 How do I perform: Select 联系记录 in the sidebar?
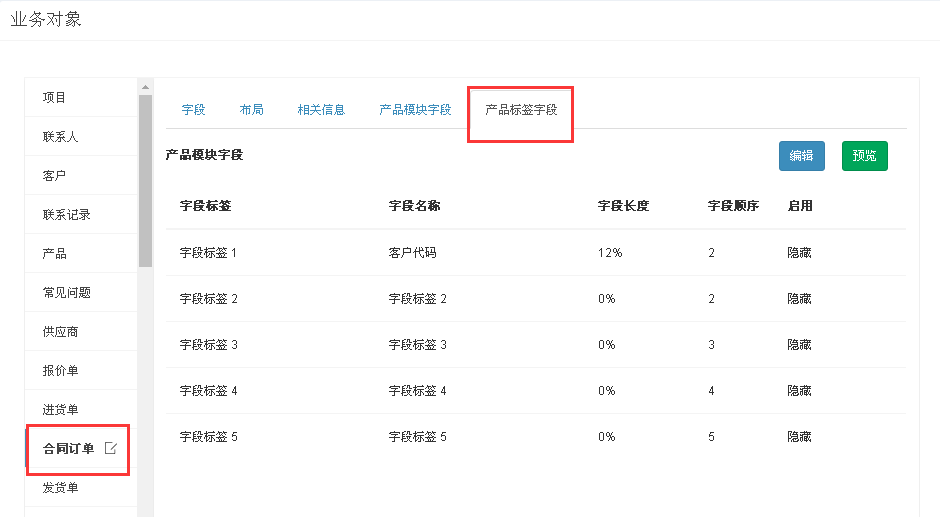tap(66, 215)
